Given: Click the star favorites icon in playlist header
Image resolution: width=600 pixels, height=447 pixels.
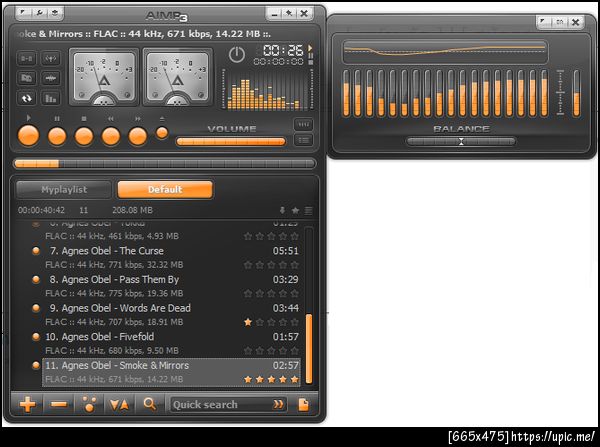Looking at the screenshot, I should (x=295, y=210).
